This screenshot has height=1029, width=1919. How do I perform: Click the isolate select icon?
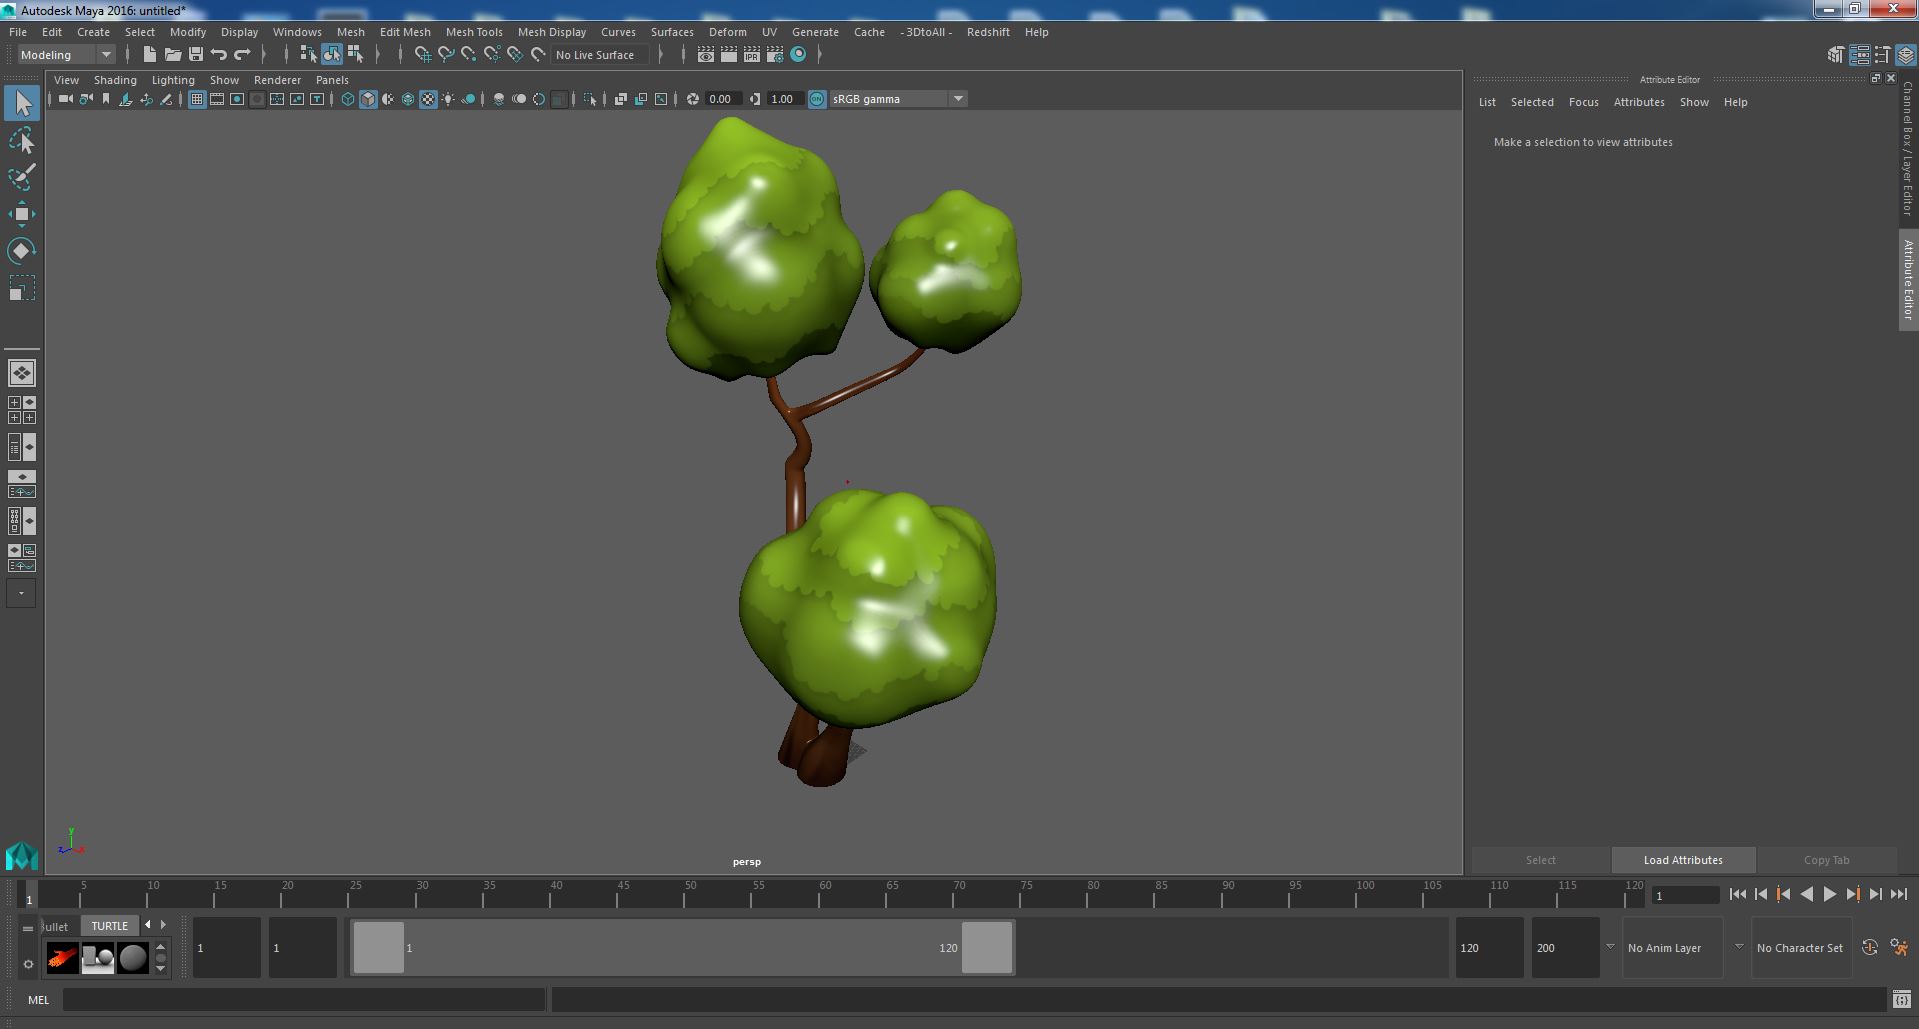[x=590, y=99]
